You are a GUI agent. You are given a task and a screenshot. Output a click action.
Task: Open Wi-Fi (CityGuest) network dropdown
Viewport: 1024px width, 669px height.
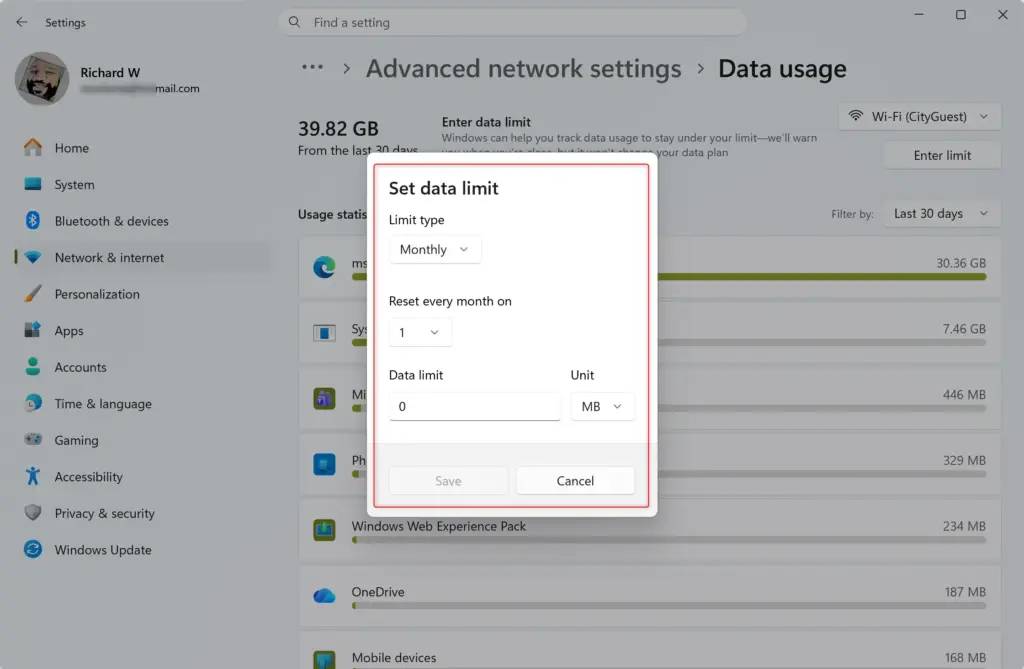tap(919, 116)
